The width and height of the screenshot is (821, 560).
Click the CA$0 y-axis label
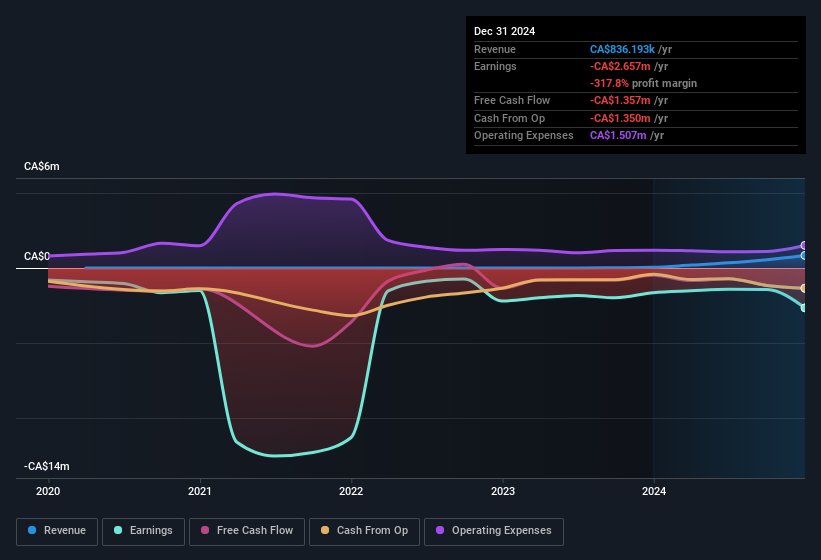[x=37, y=256]
